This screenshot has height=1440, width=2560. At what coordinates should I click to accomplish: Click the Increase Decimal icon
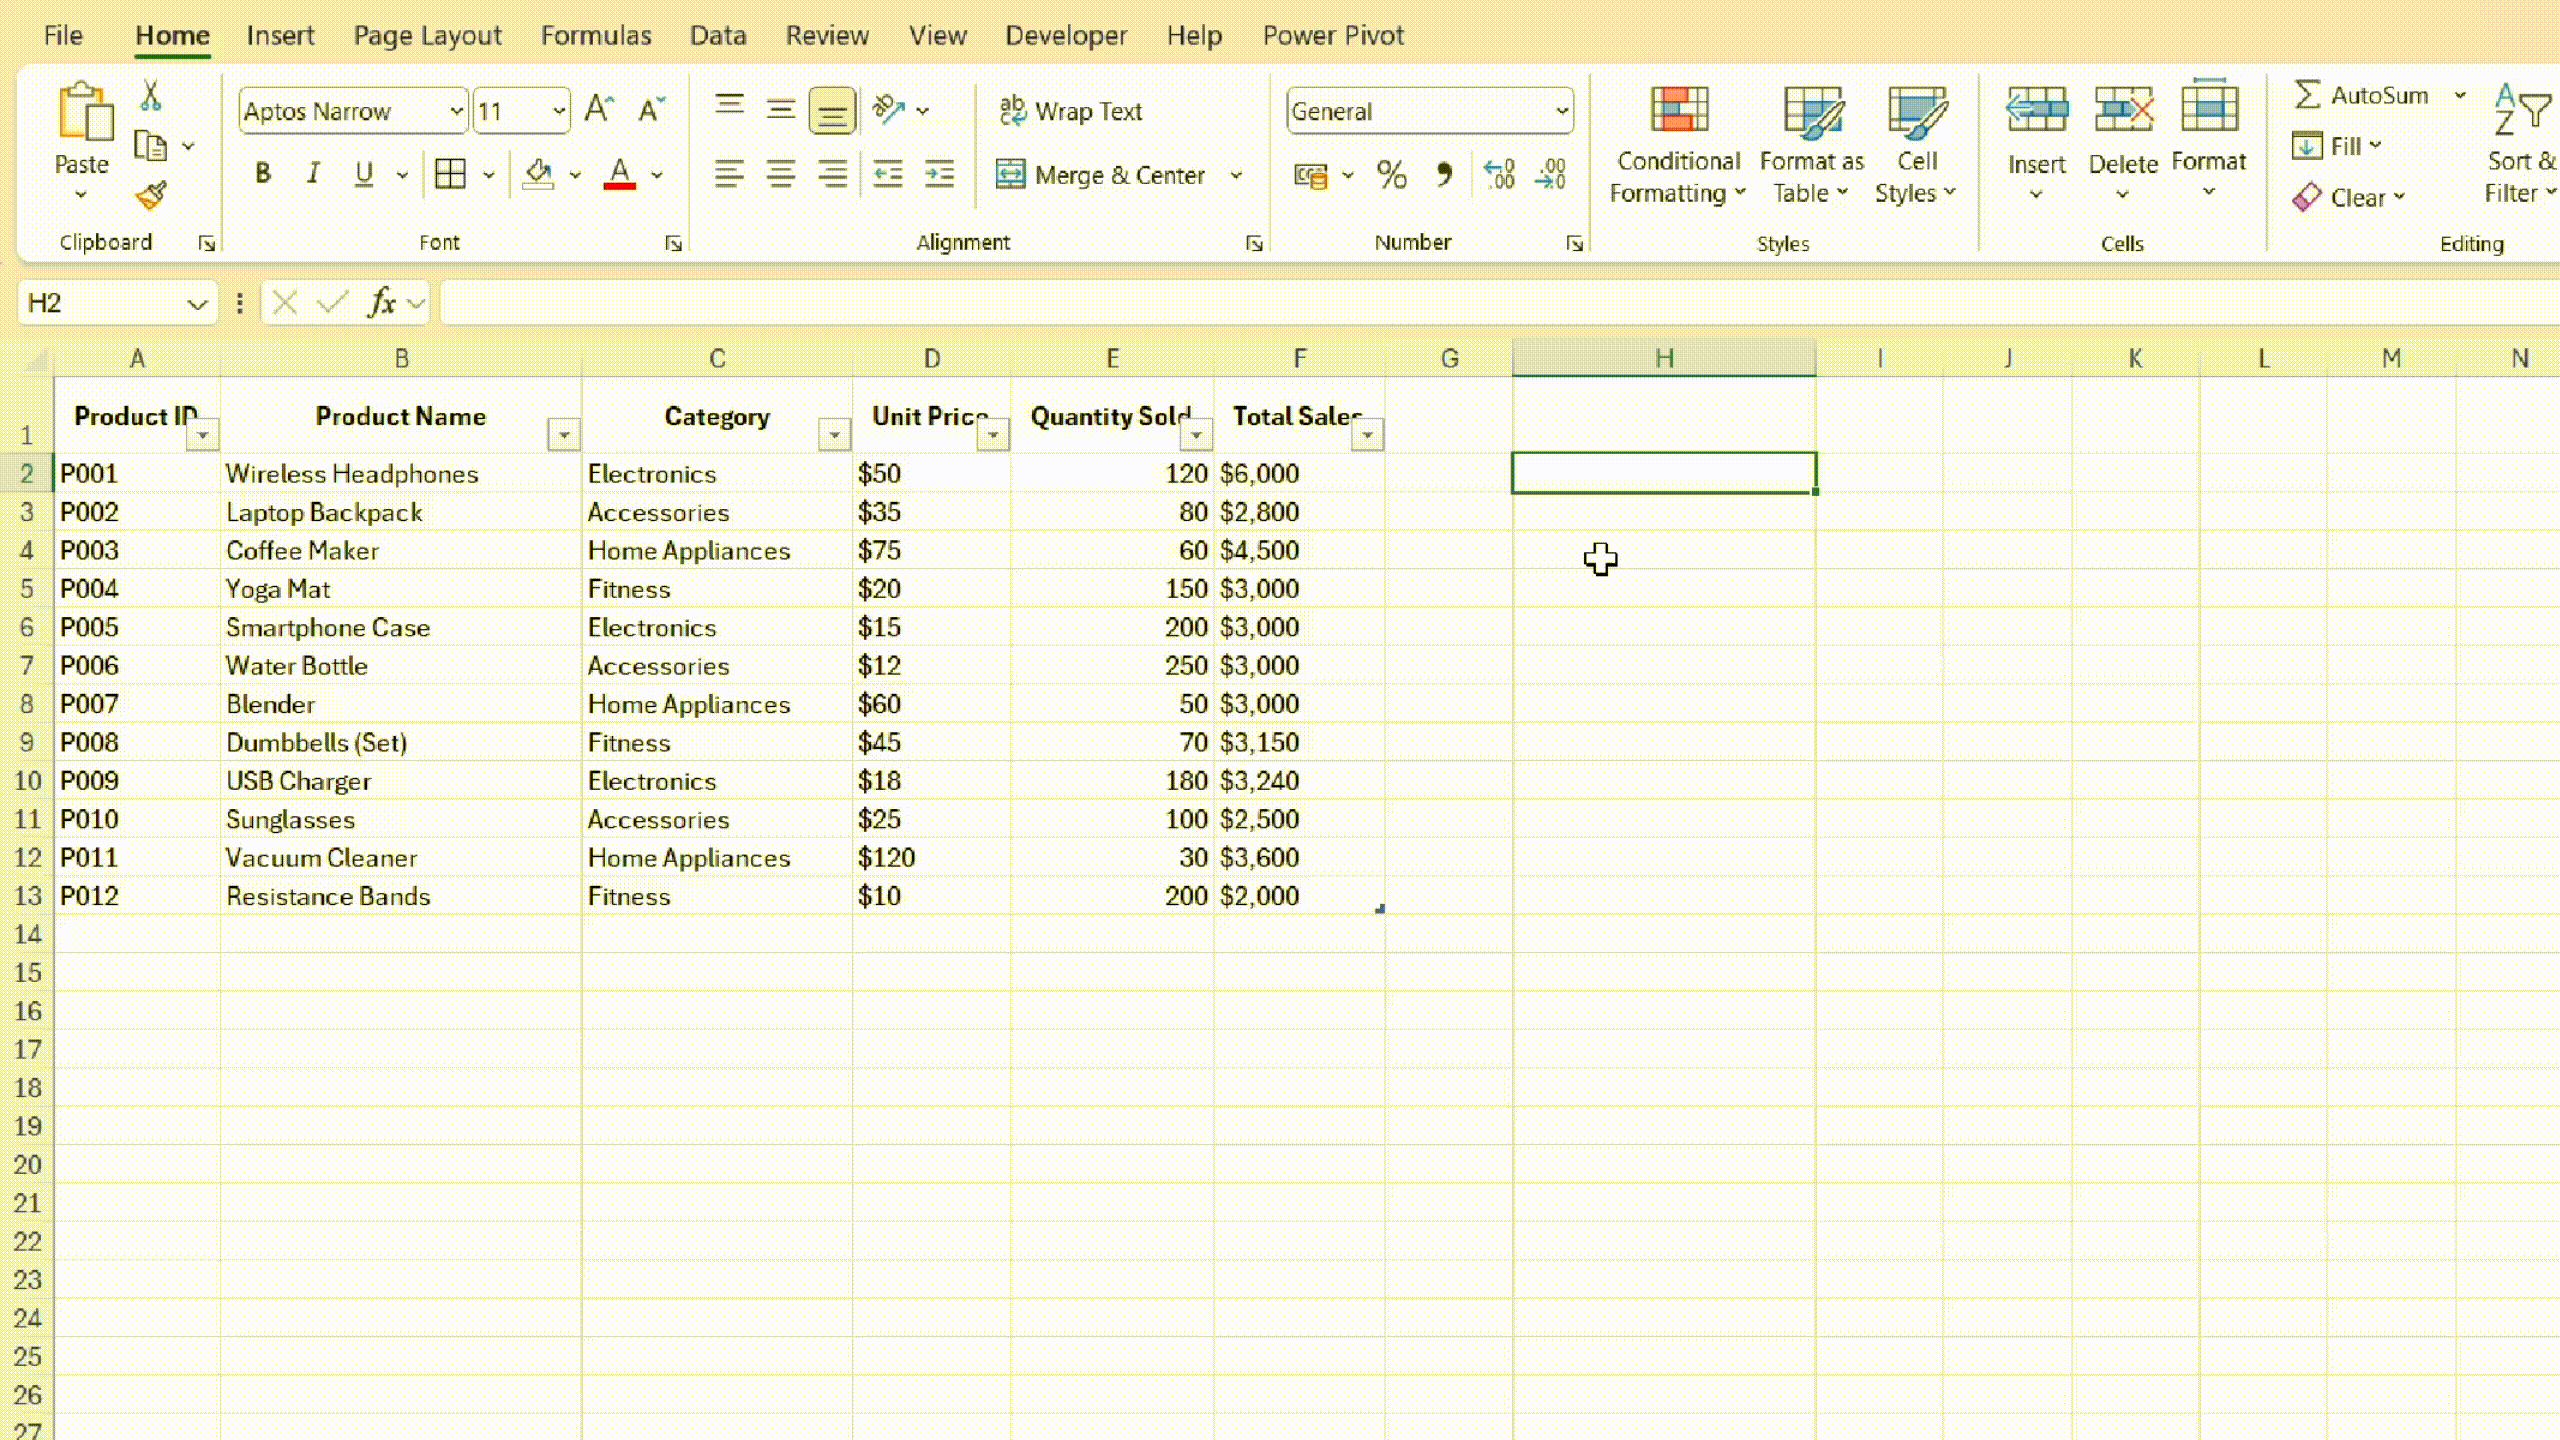click(1498, 175)
